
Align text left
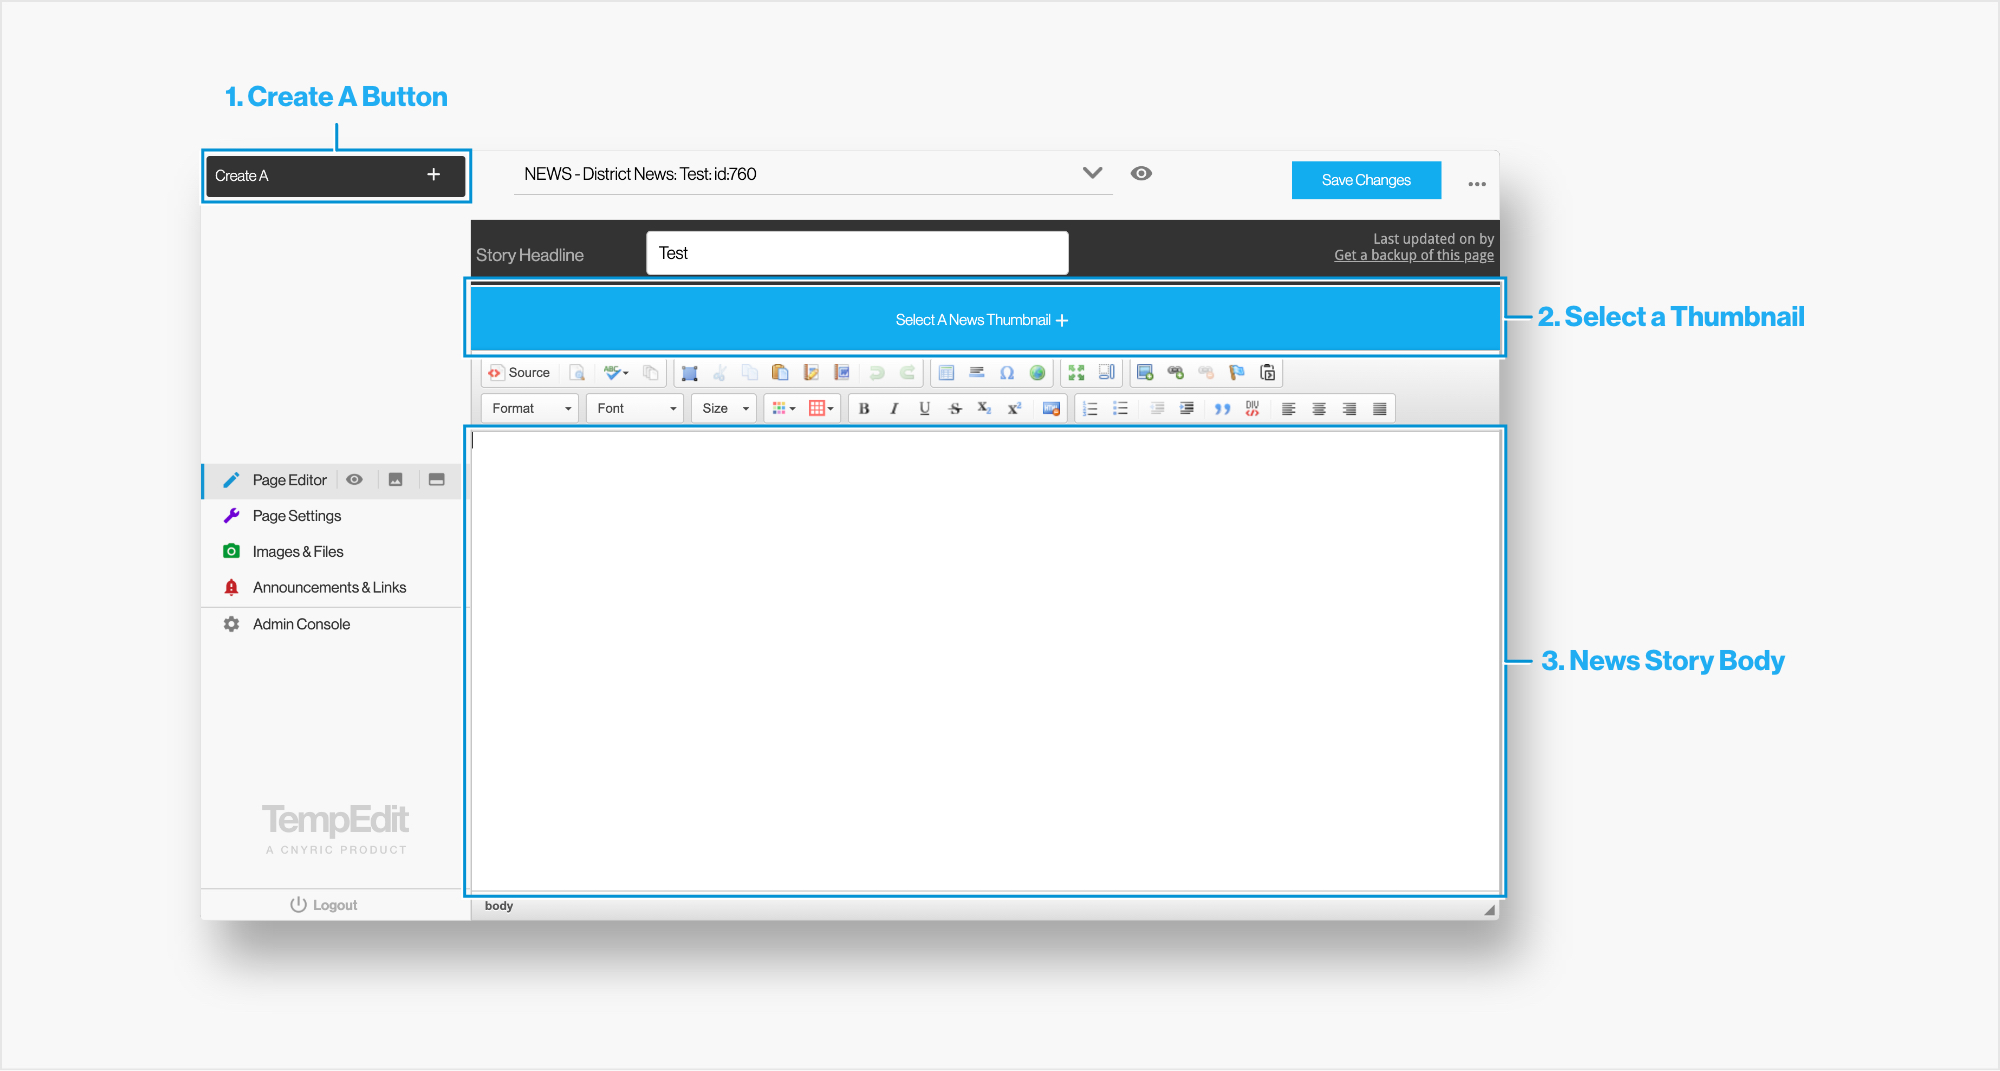[x=1288, y=409]
